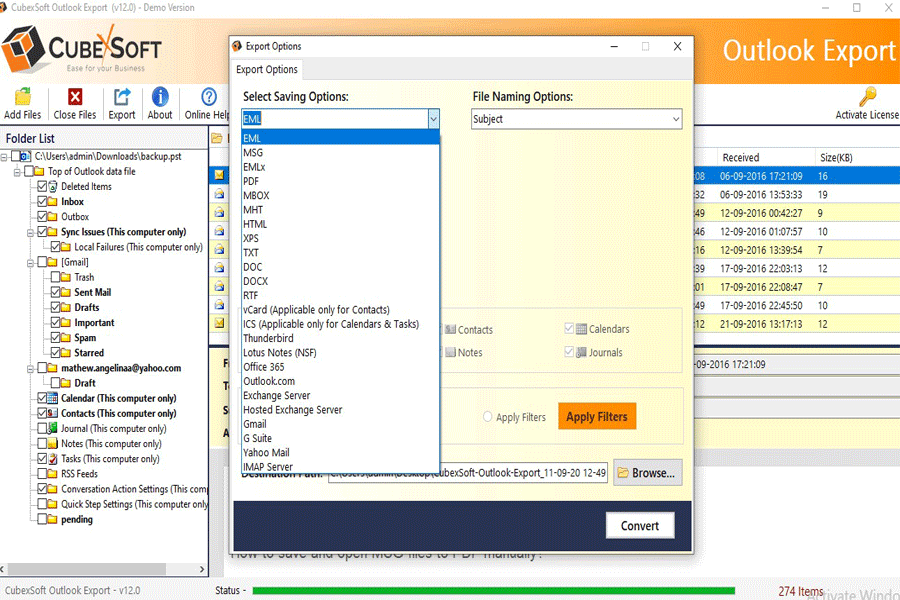Choose PDF from the saving options list
Image resolution: width=900 pixels, height=600 pixels.
pos(251,181)
